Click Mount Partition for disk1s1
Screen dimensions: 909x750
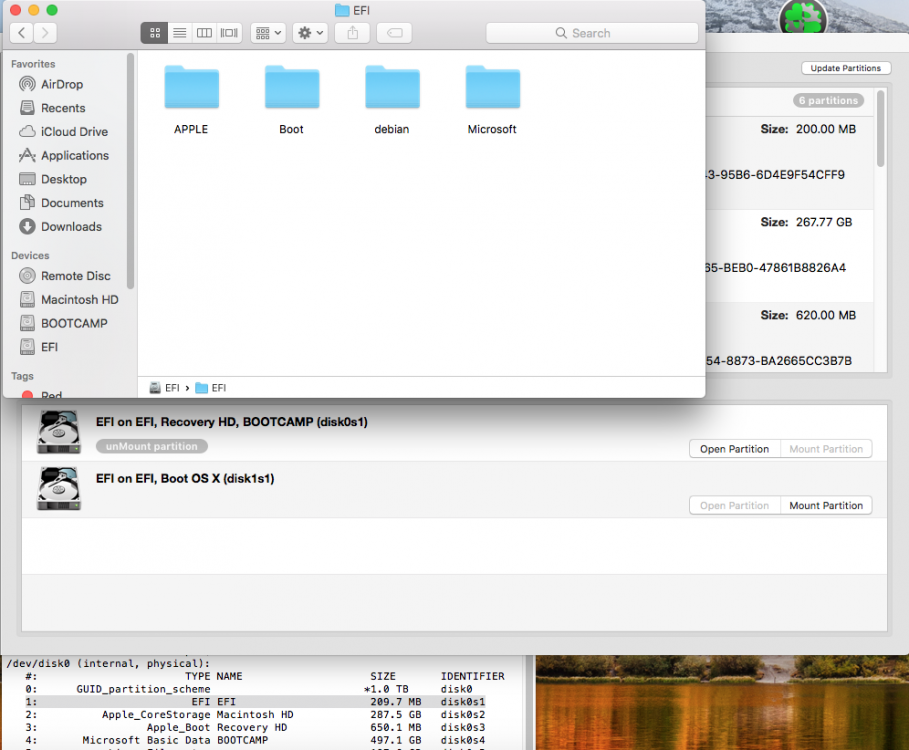(x=826, y=506)
